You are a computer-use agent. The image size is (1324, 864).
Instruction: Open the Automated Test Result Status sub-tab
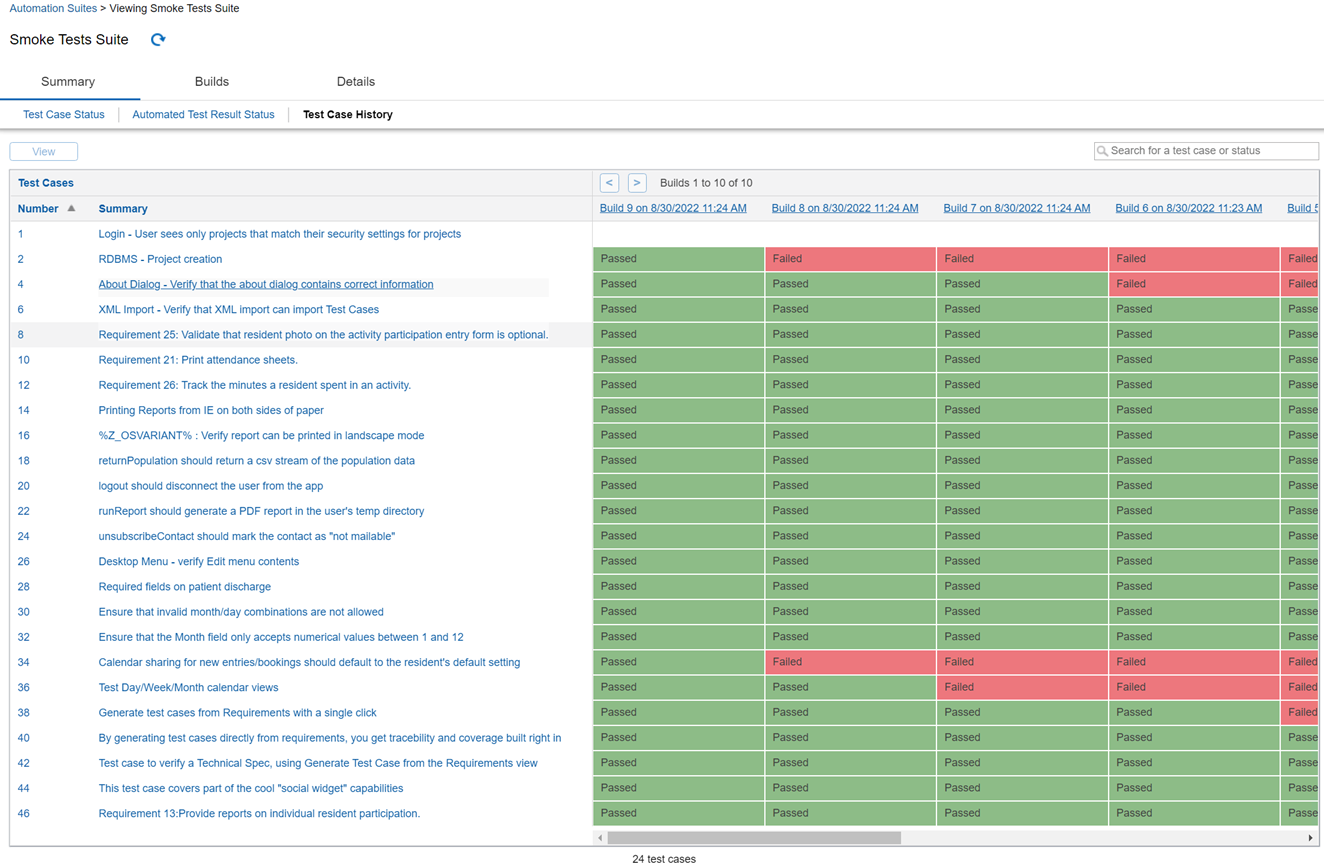pos(203,114)
